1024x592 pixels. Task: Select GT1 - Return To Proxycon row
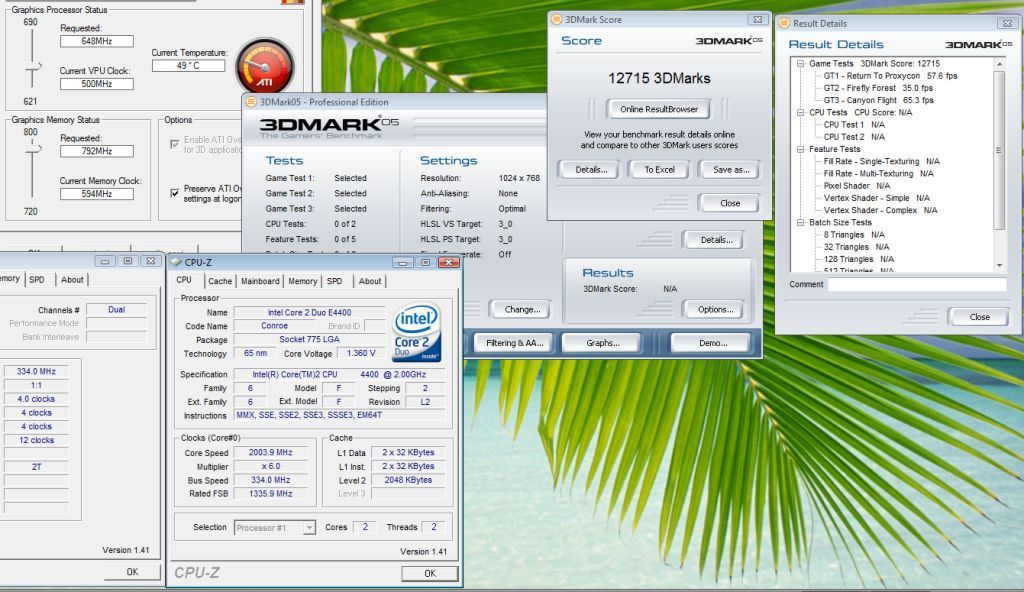890,76
